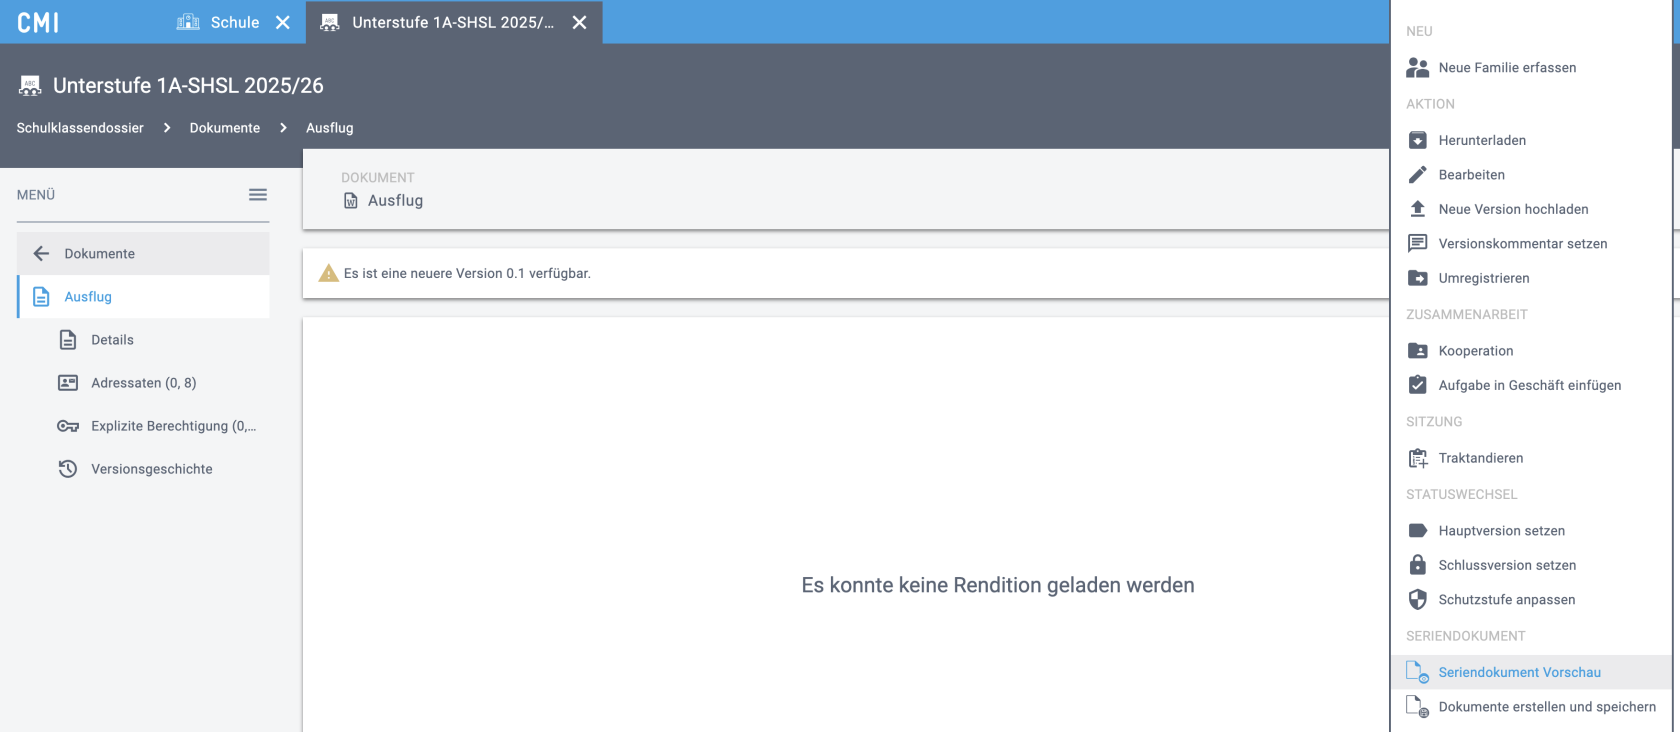Collapse the side menu with hamburger icon
1680x732 pixels.
258,195
